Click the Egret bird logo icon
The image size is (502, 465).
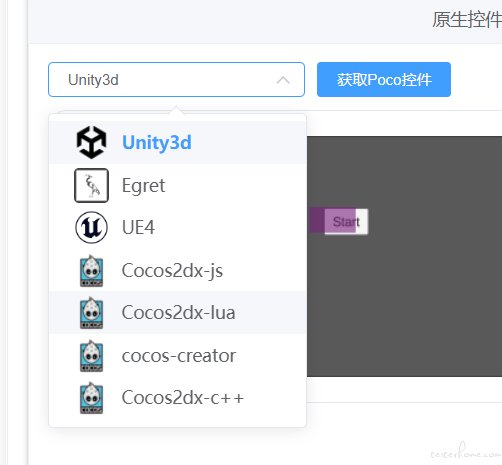coord(91,185)
